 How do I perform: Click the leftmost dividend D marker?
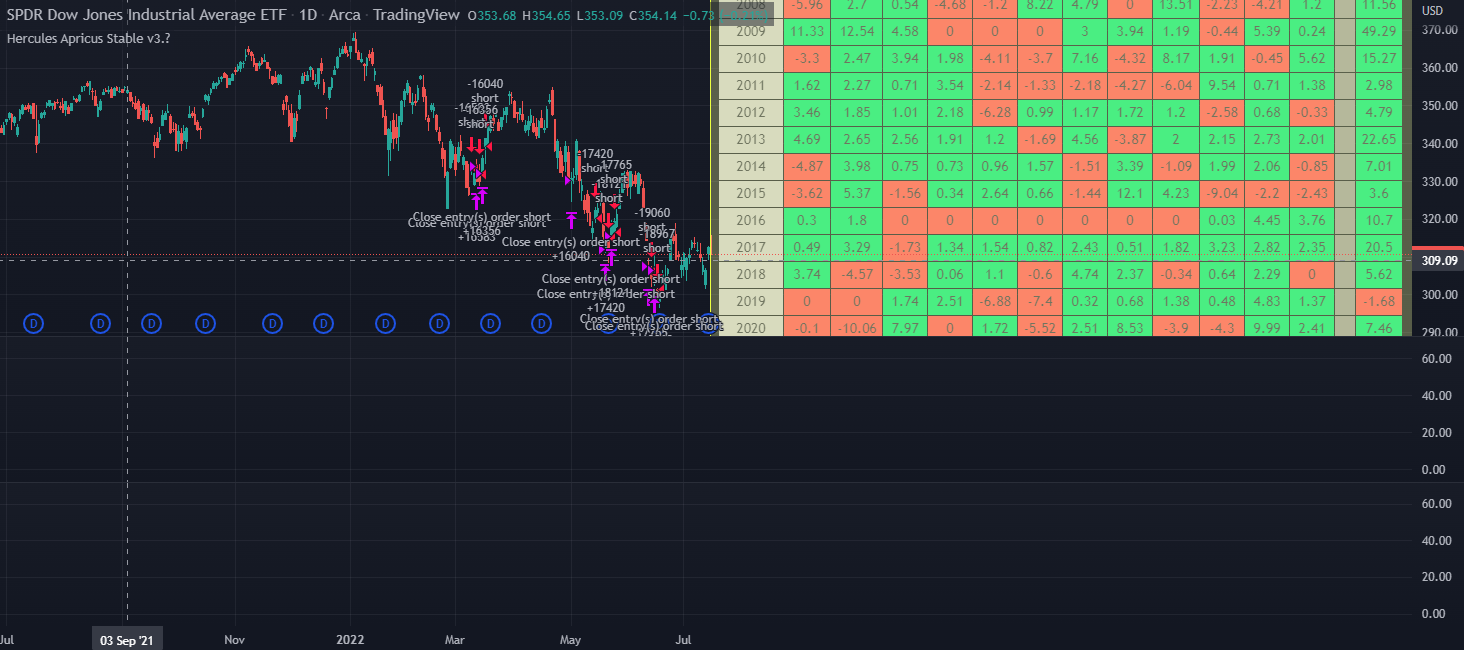34,323
